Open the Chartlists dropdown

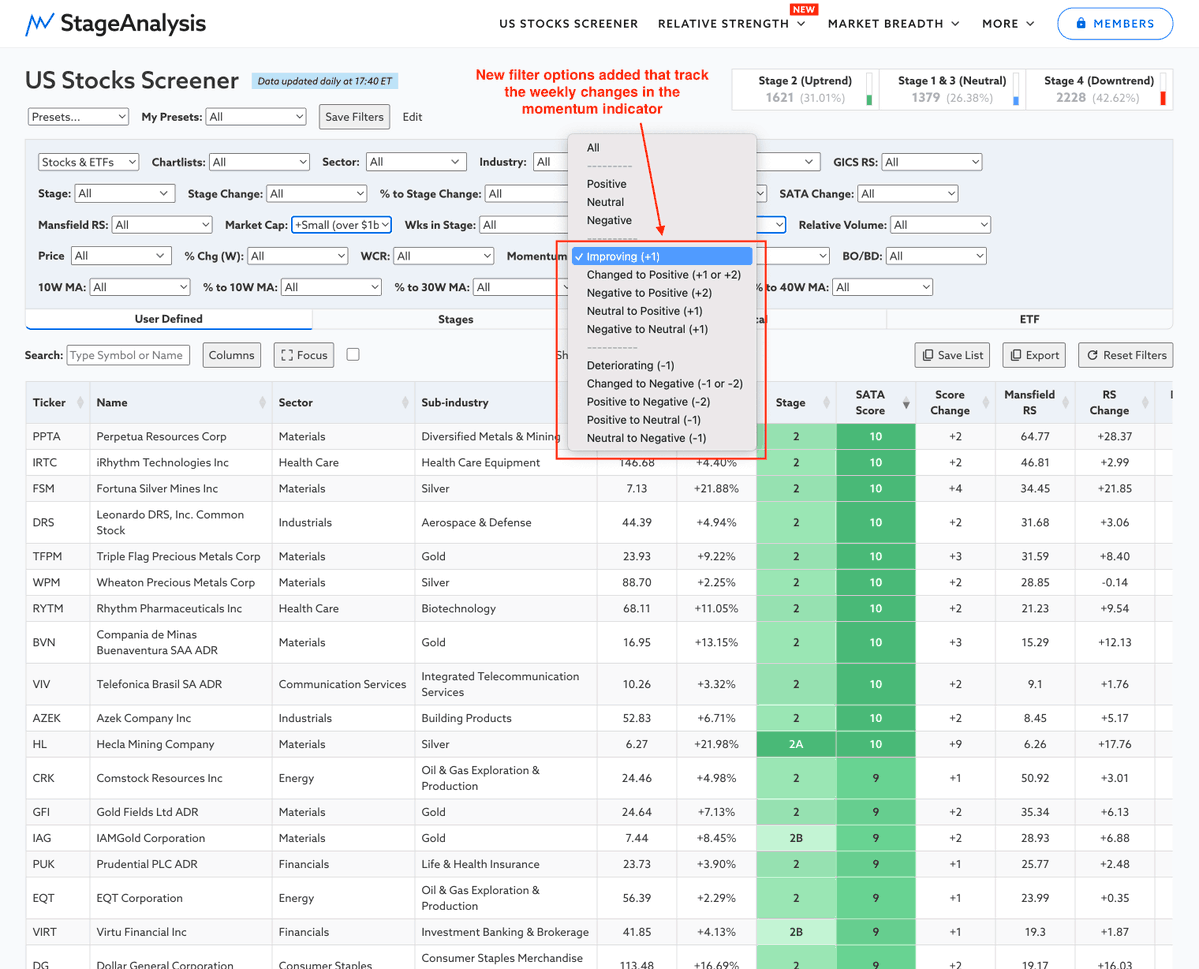259,162
